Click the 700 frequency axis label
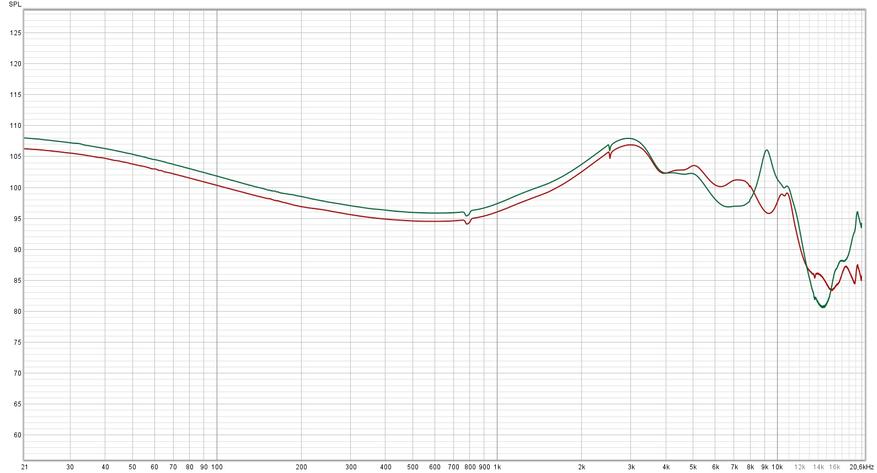 click(454, 467)
